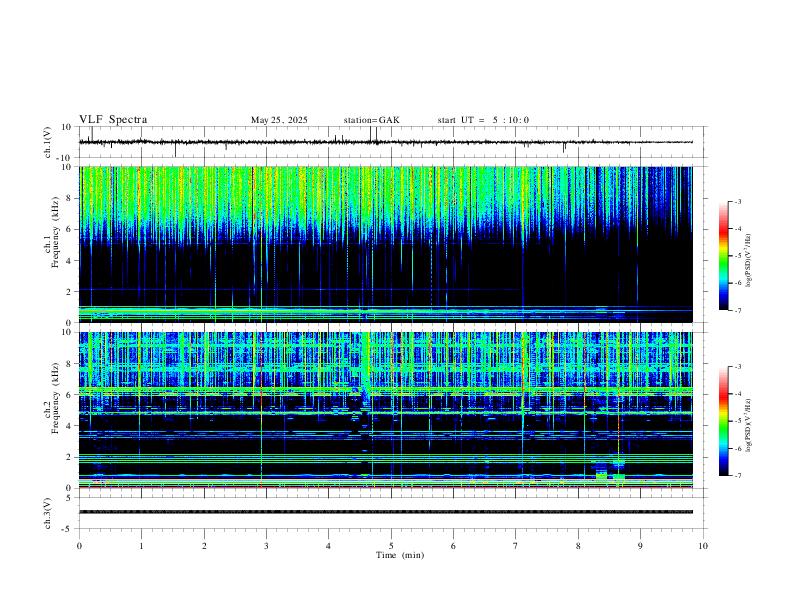Click the ch.1 voltage waveform trace
Image resolution: width=792 pixels, height=612 pixels.
[386, 142]
